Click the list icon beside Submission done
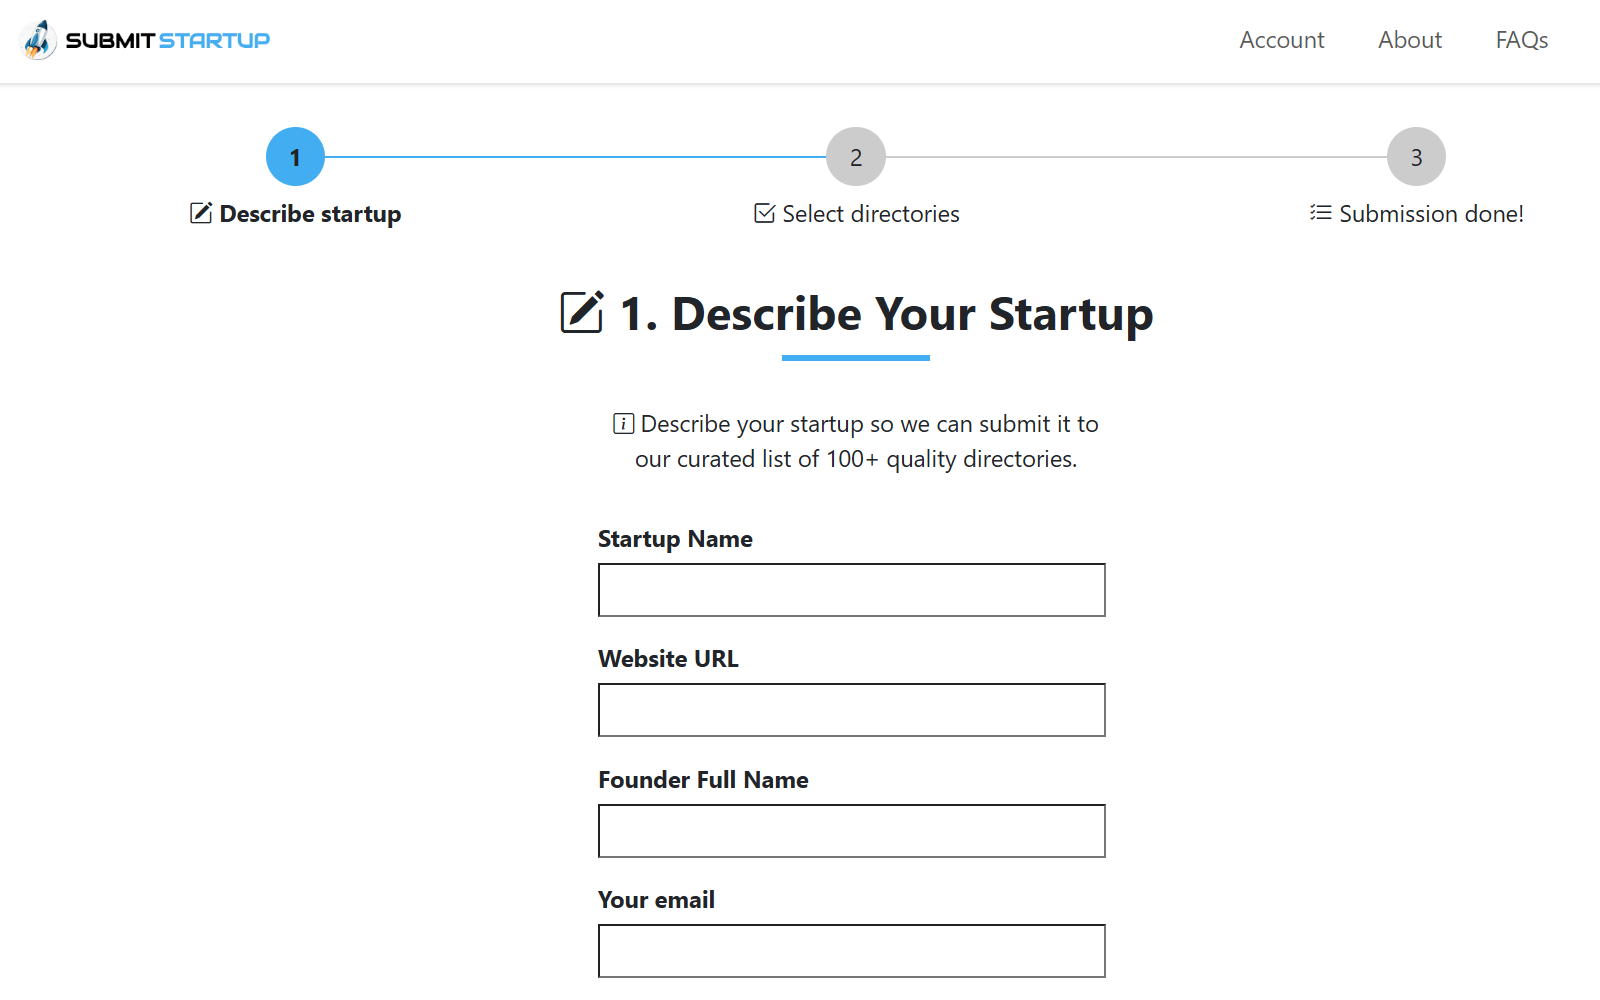 (x=1321, y=213)
